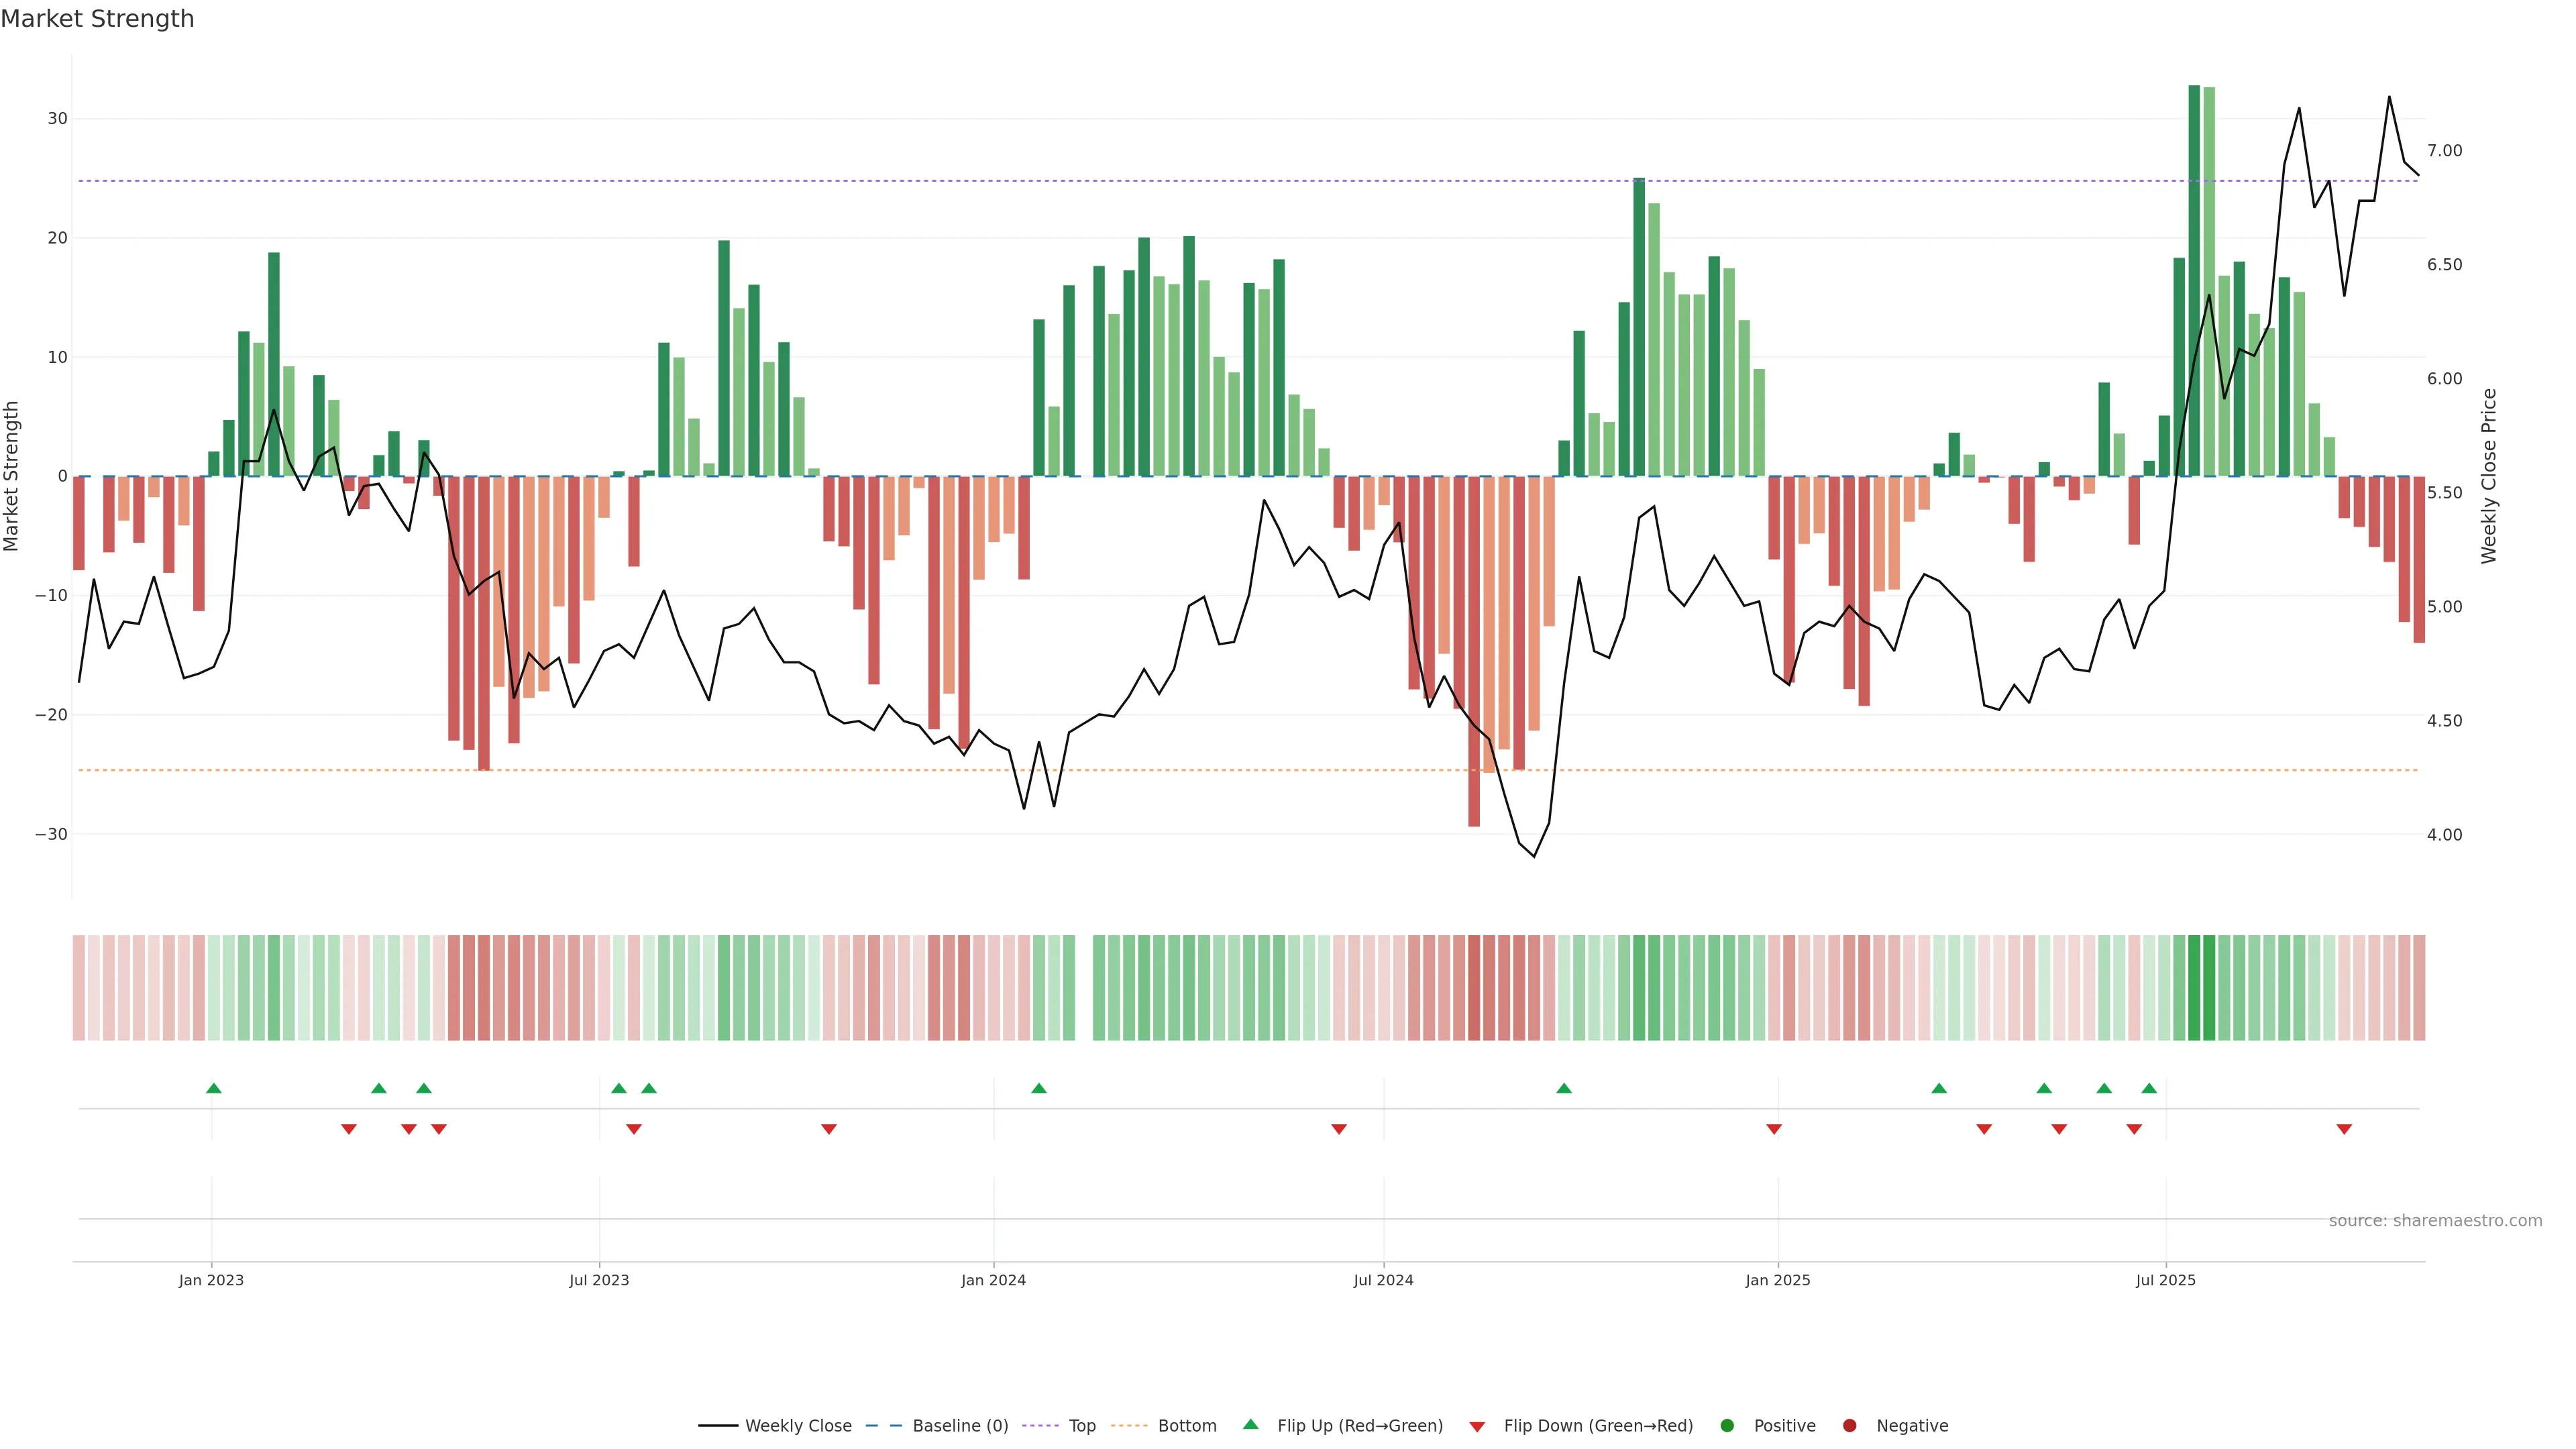
Task: Click the flip-up triangle after Jul 2024
Action: tap(1563, 1088)
